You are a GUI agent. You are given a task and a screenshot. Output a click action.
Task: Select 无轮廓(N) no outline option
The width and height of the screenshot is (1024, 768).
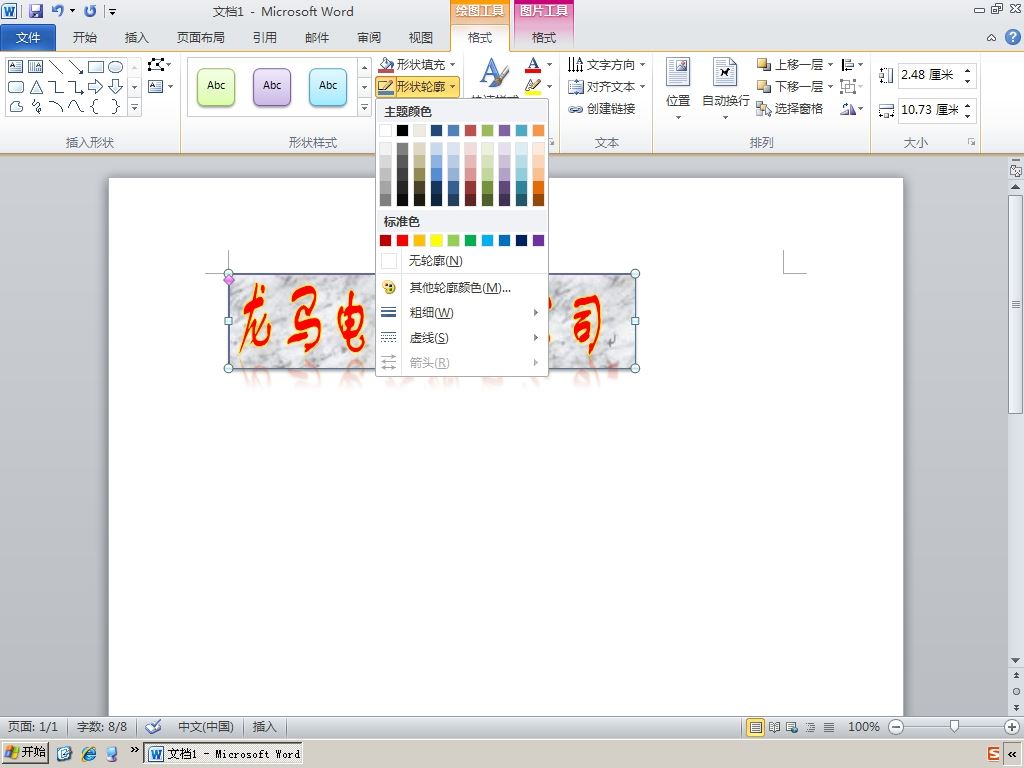coord(460,261)
